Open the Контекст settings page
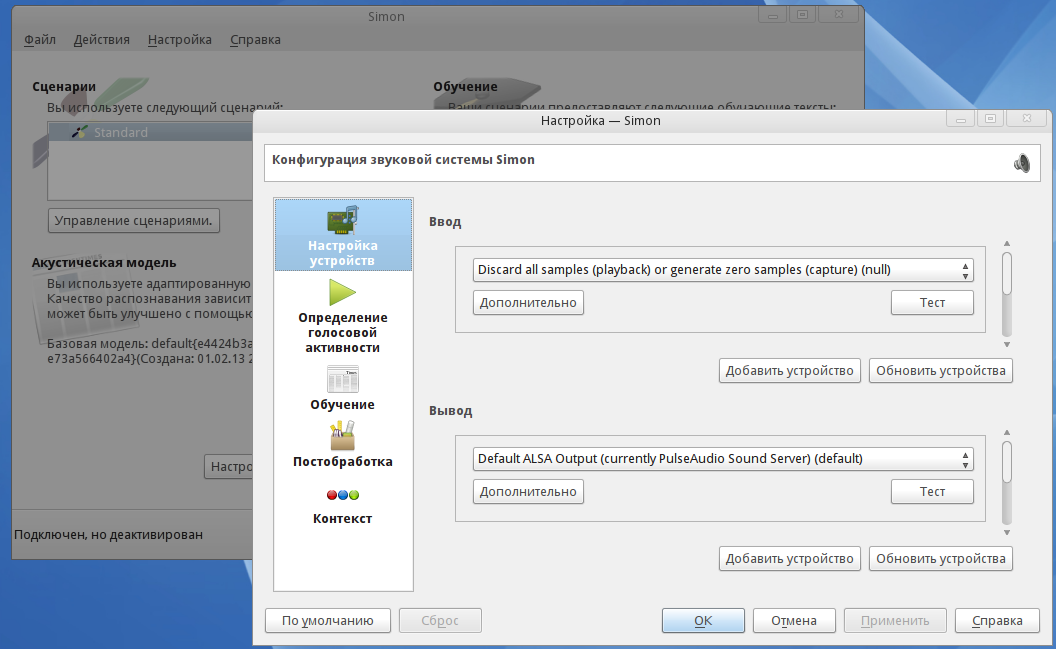Screen dimensions: 1056x649 click(x=343, y=506)
